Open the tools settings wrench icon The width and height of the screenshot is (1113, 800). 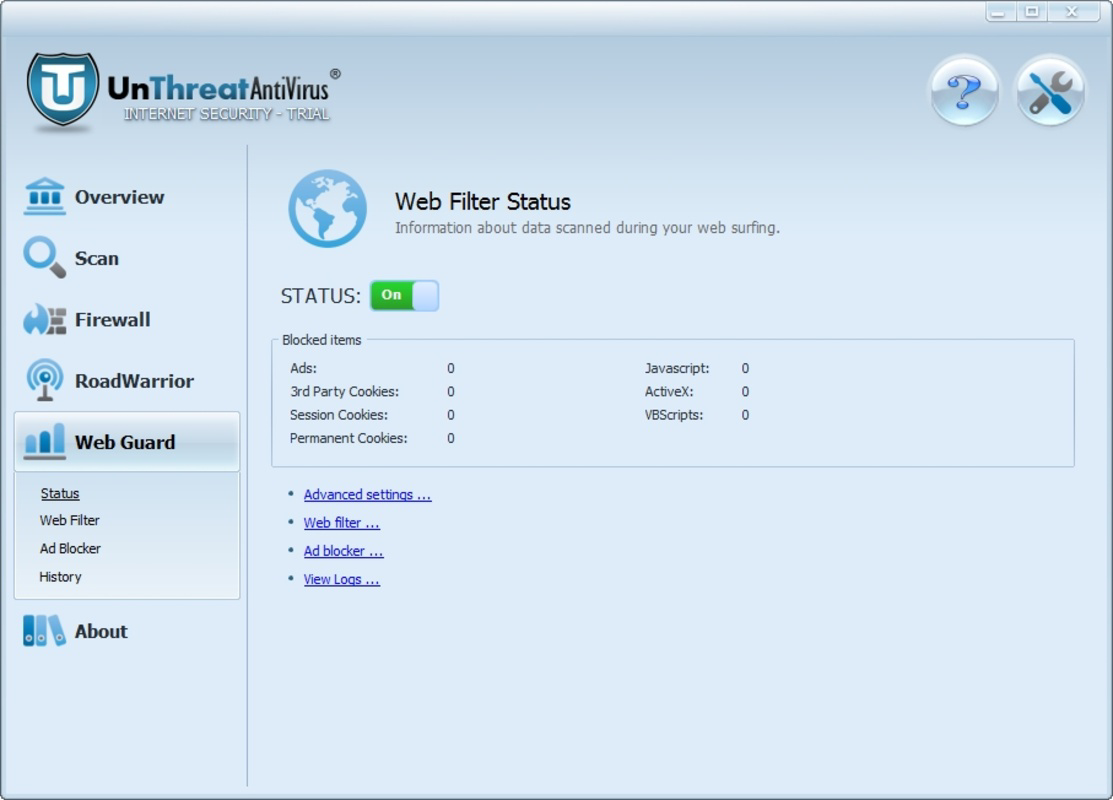coord(1050,91)
